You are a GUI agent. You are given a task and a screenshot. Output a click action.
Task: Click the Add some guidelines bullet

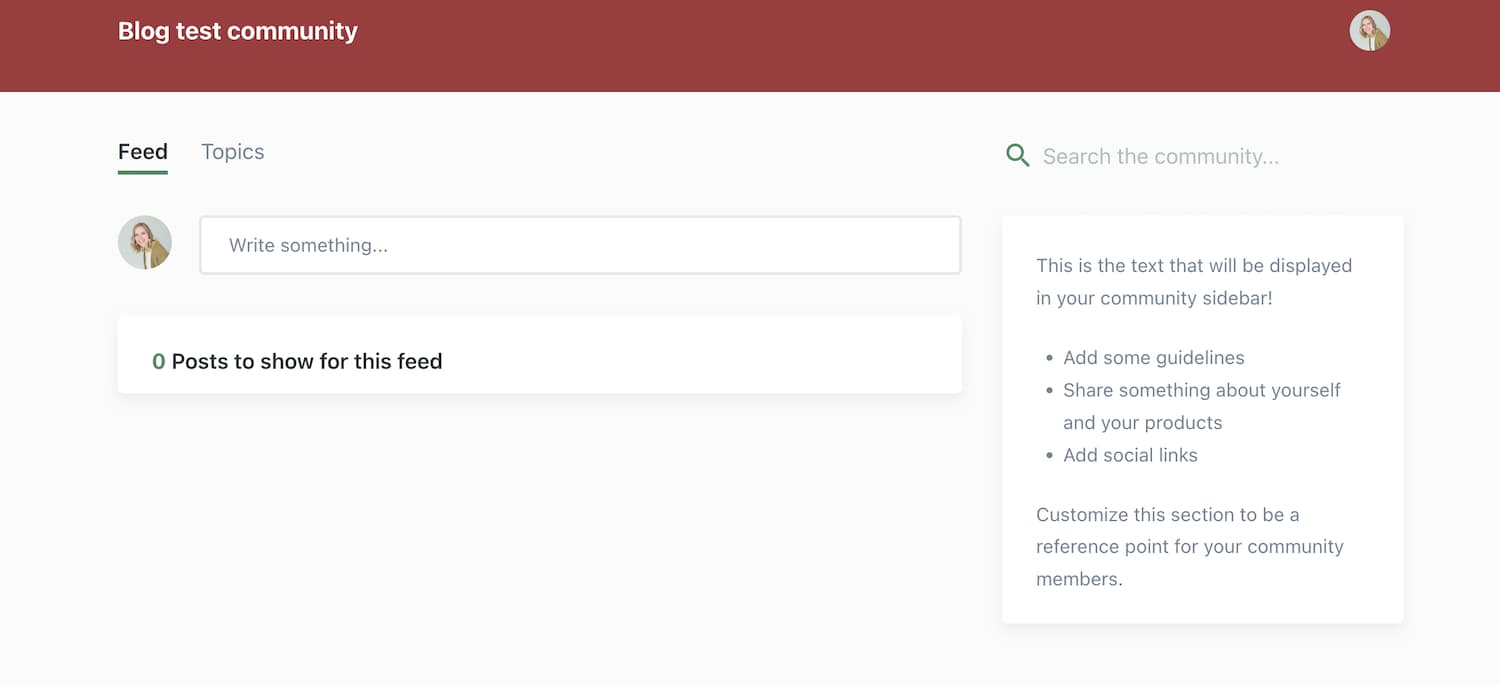[1153, 358]
